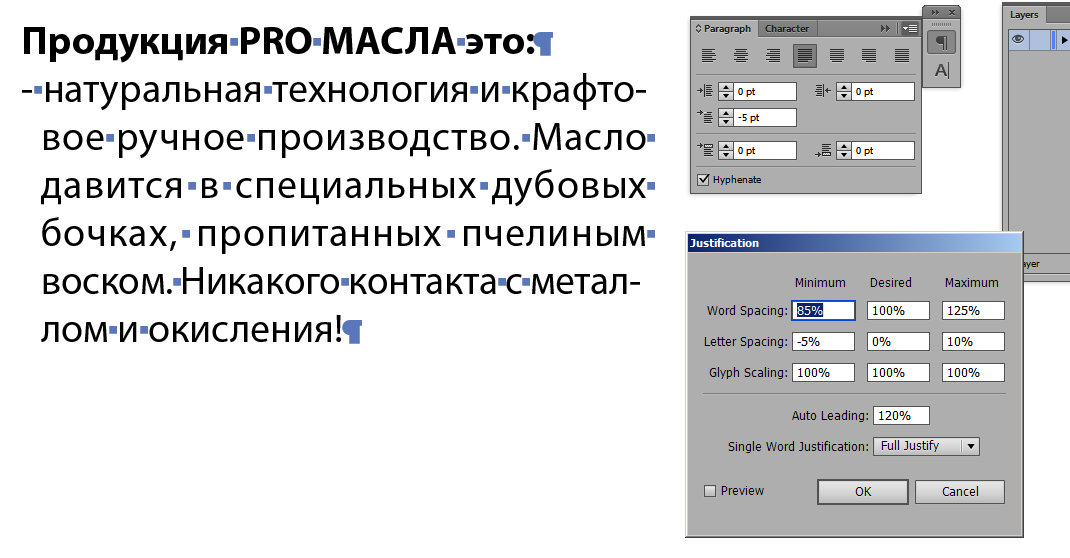Increase left indent with up arrow

tap(725, 87)
